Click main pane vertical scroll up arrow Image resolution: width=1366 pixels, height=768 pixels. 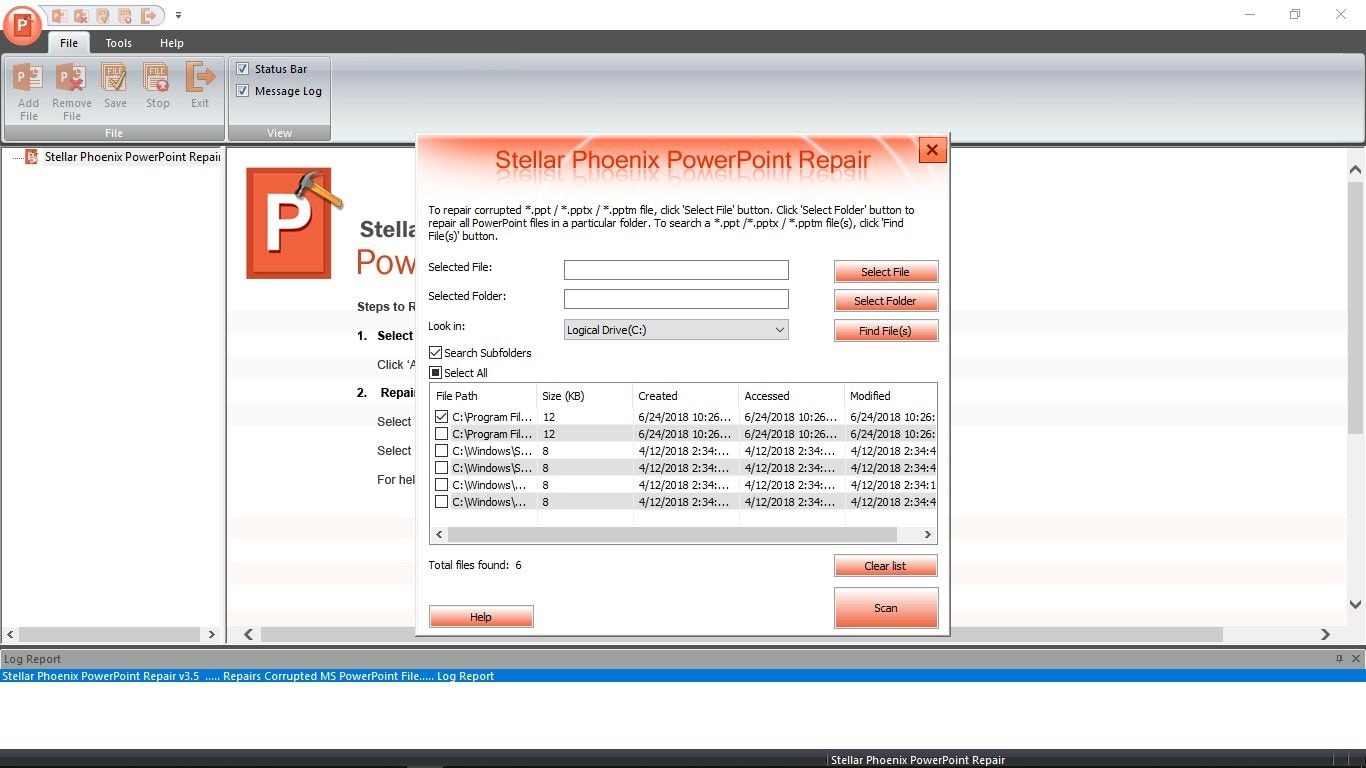pyautogui.click(x=1356, y=172)
